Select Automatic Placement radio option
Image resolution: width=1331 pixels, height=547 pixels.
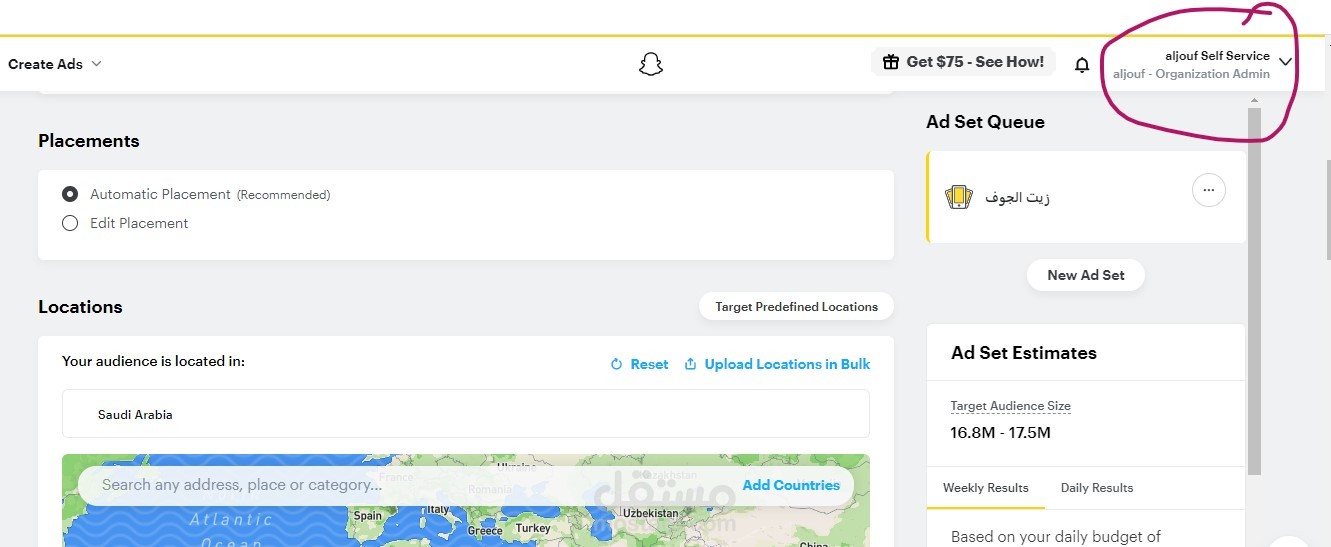pyautogui.click(x=70, y=194)
